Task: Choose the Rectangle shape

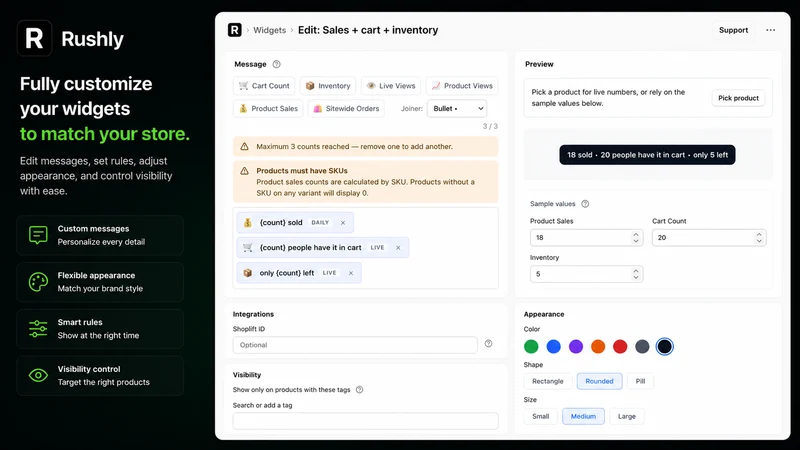Action: point(548,381)
